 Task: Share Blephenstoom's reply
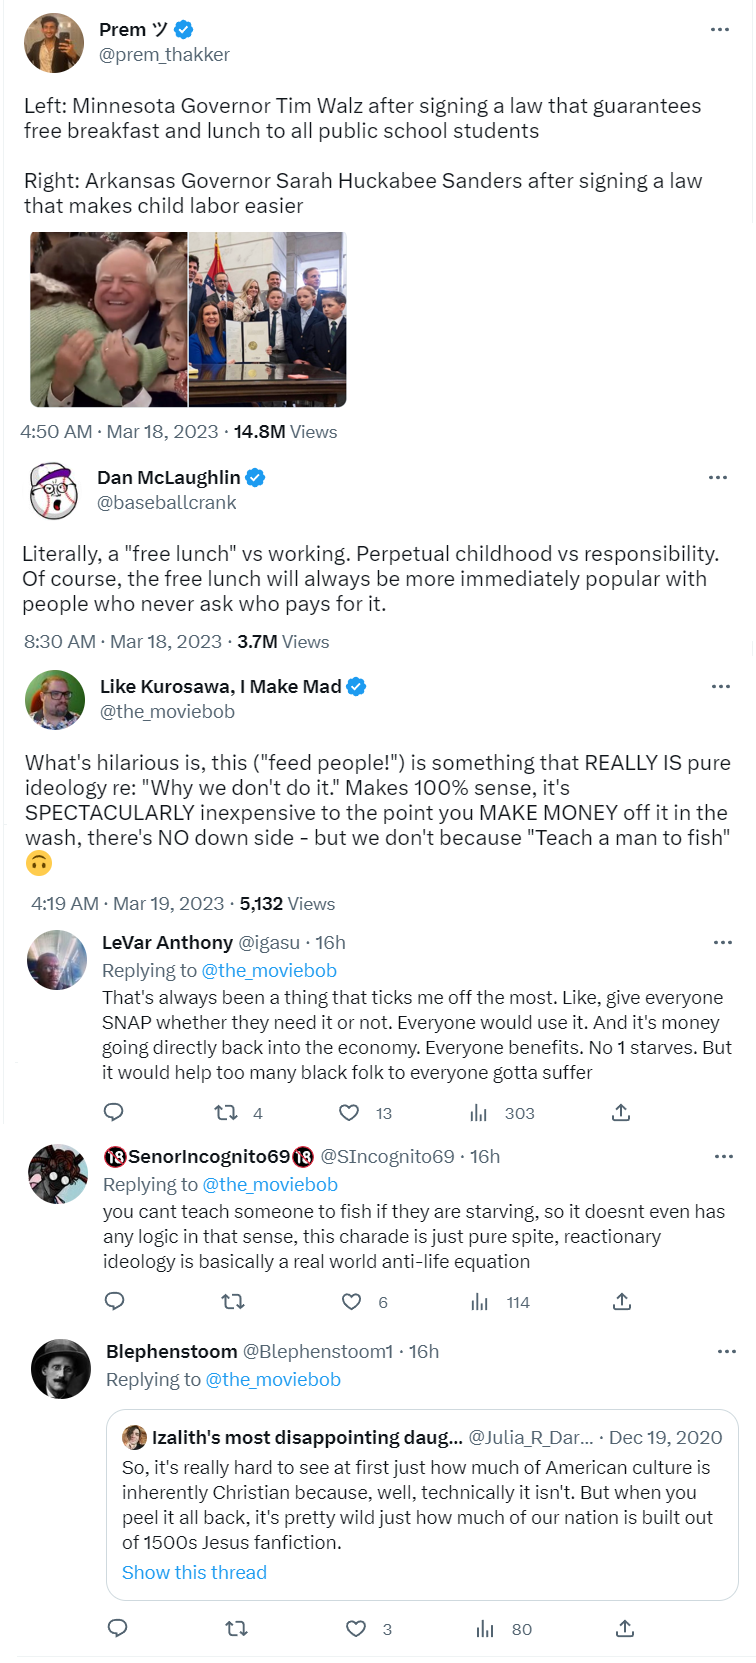point(625,1628)
